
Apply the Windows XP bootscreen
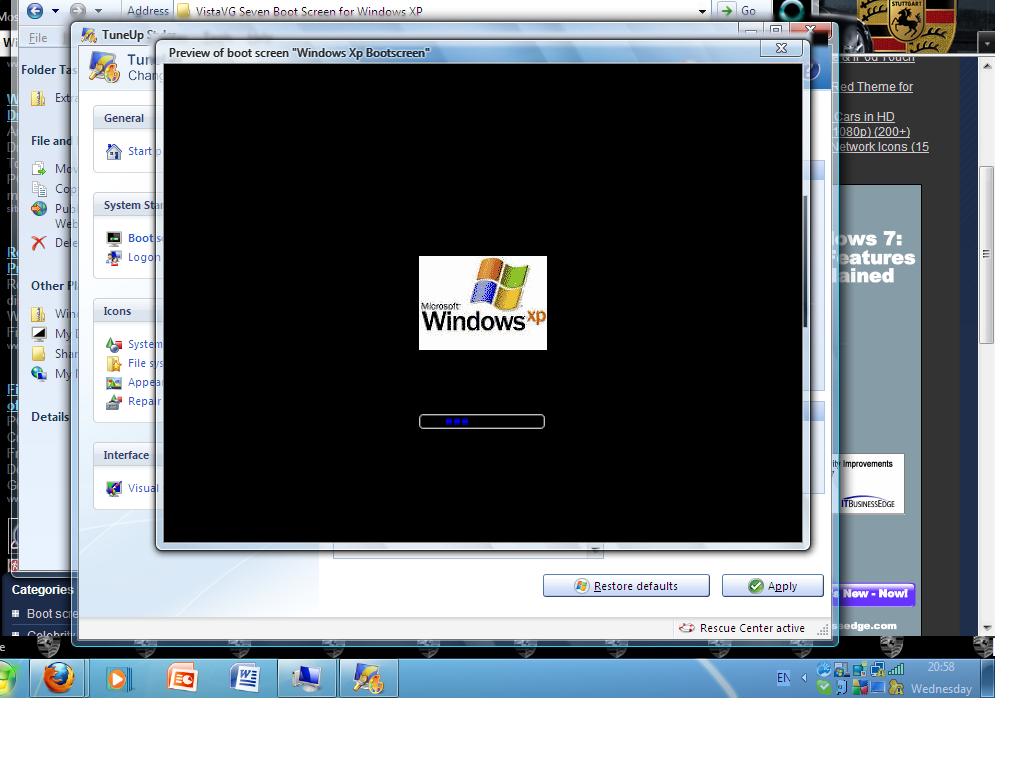pyautogui.click(x=772, y=585)
